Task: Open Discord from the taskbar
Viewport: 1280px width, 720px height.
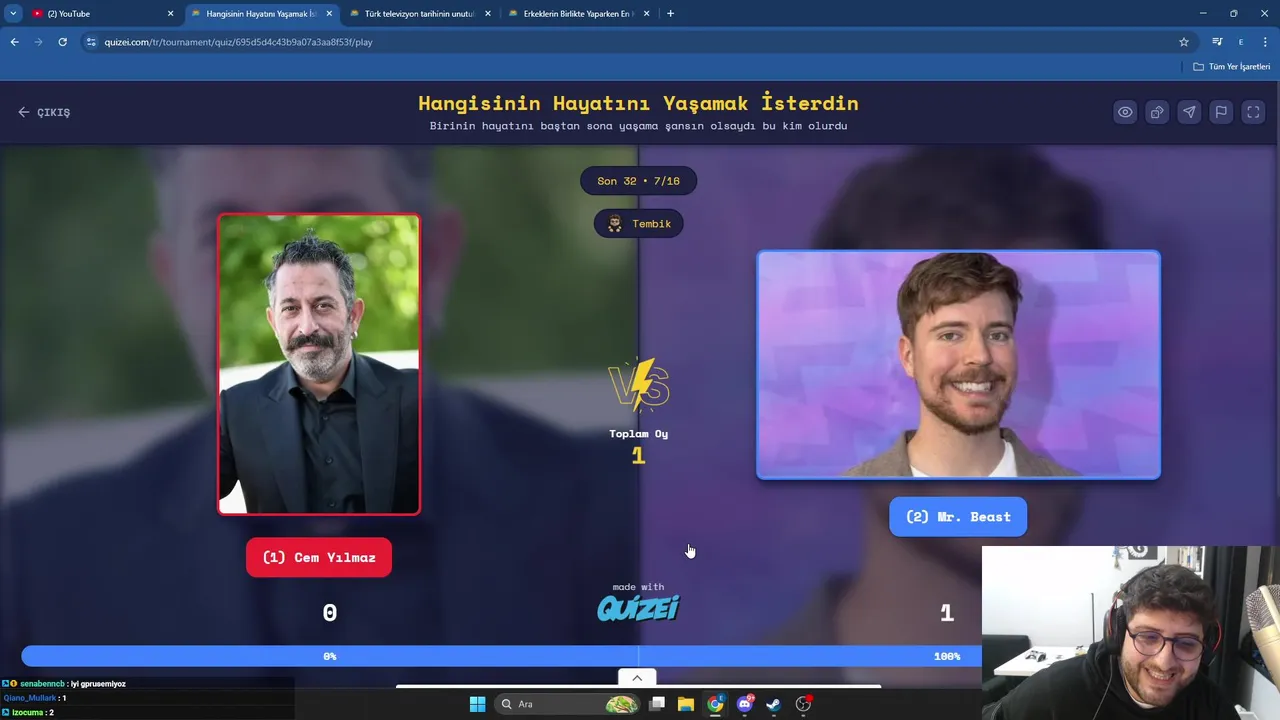Action: [x=744, y=704]
